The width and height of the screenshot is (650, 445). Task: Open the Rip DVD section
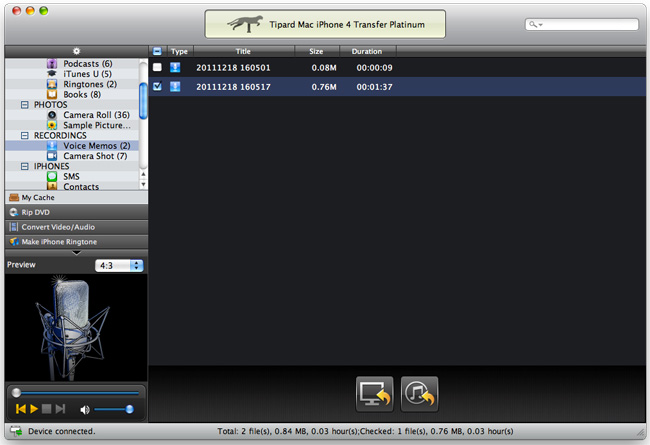point(76,212)
